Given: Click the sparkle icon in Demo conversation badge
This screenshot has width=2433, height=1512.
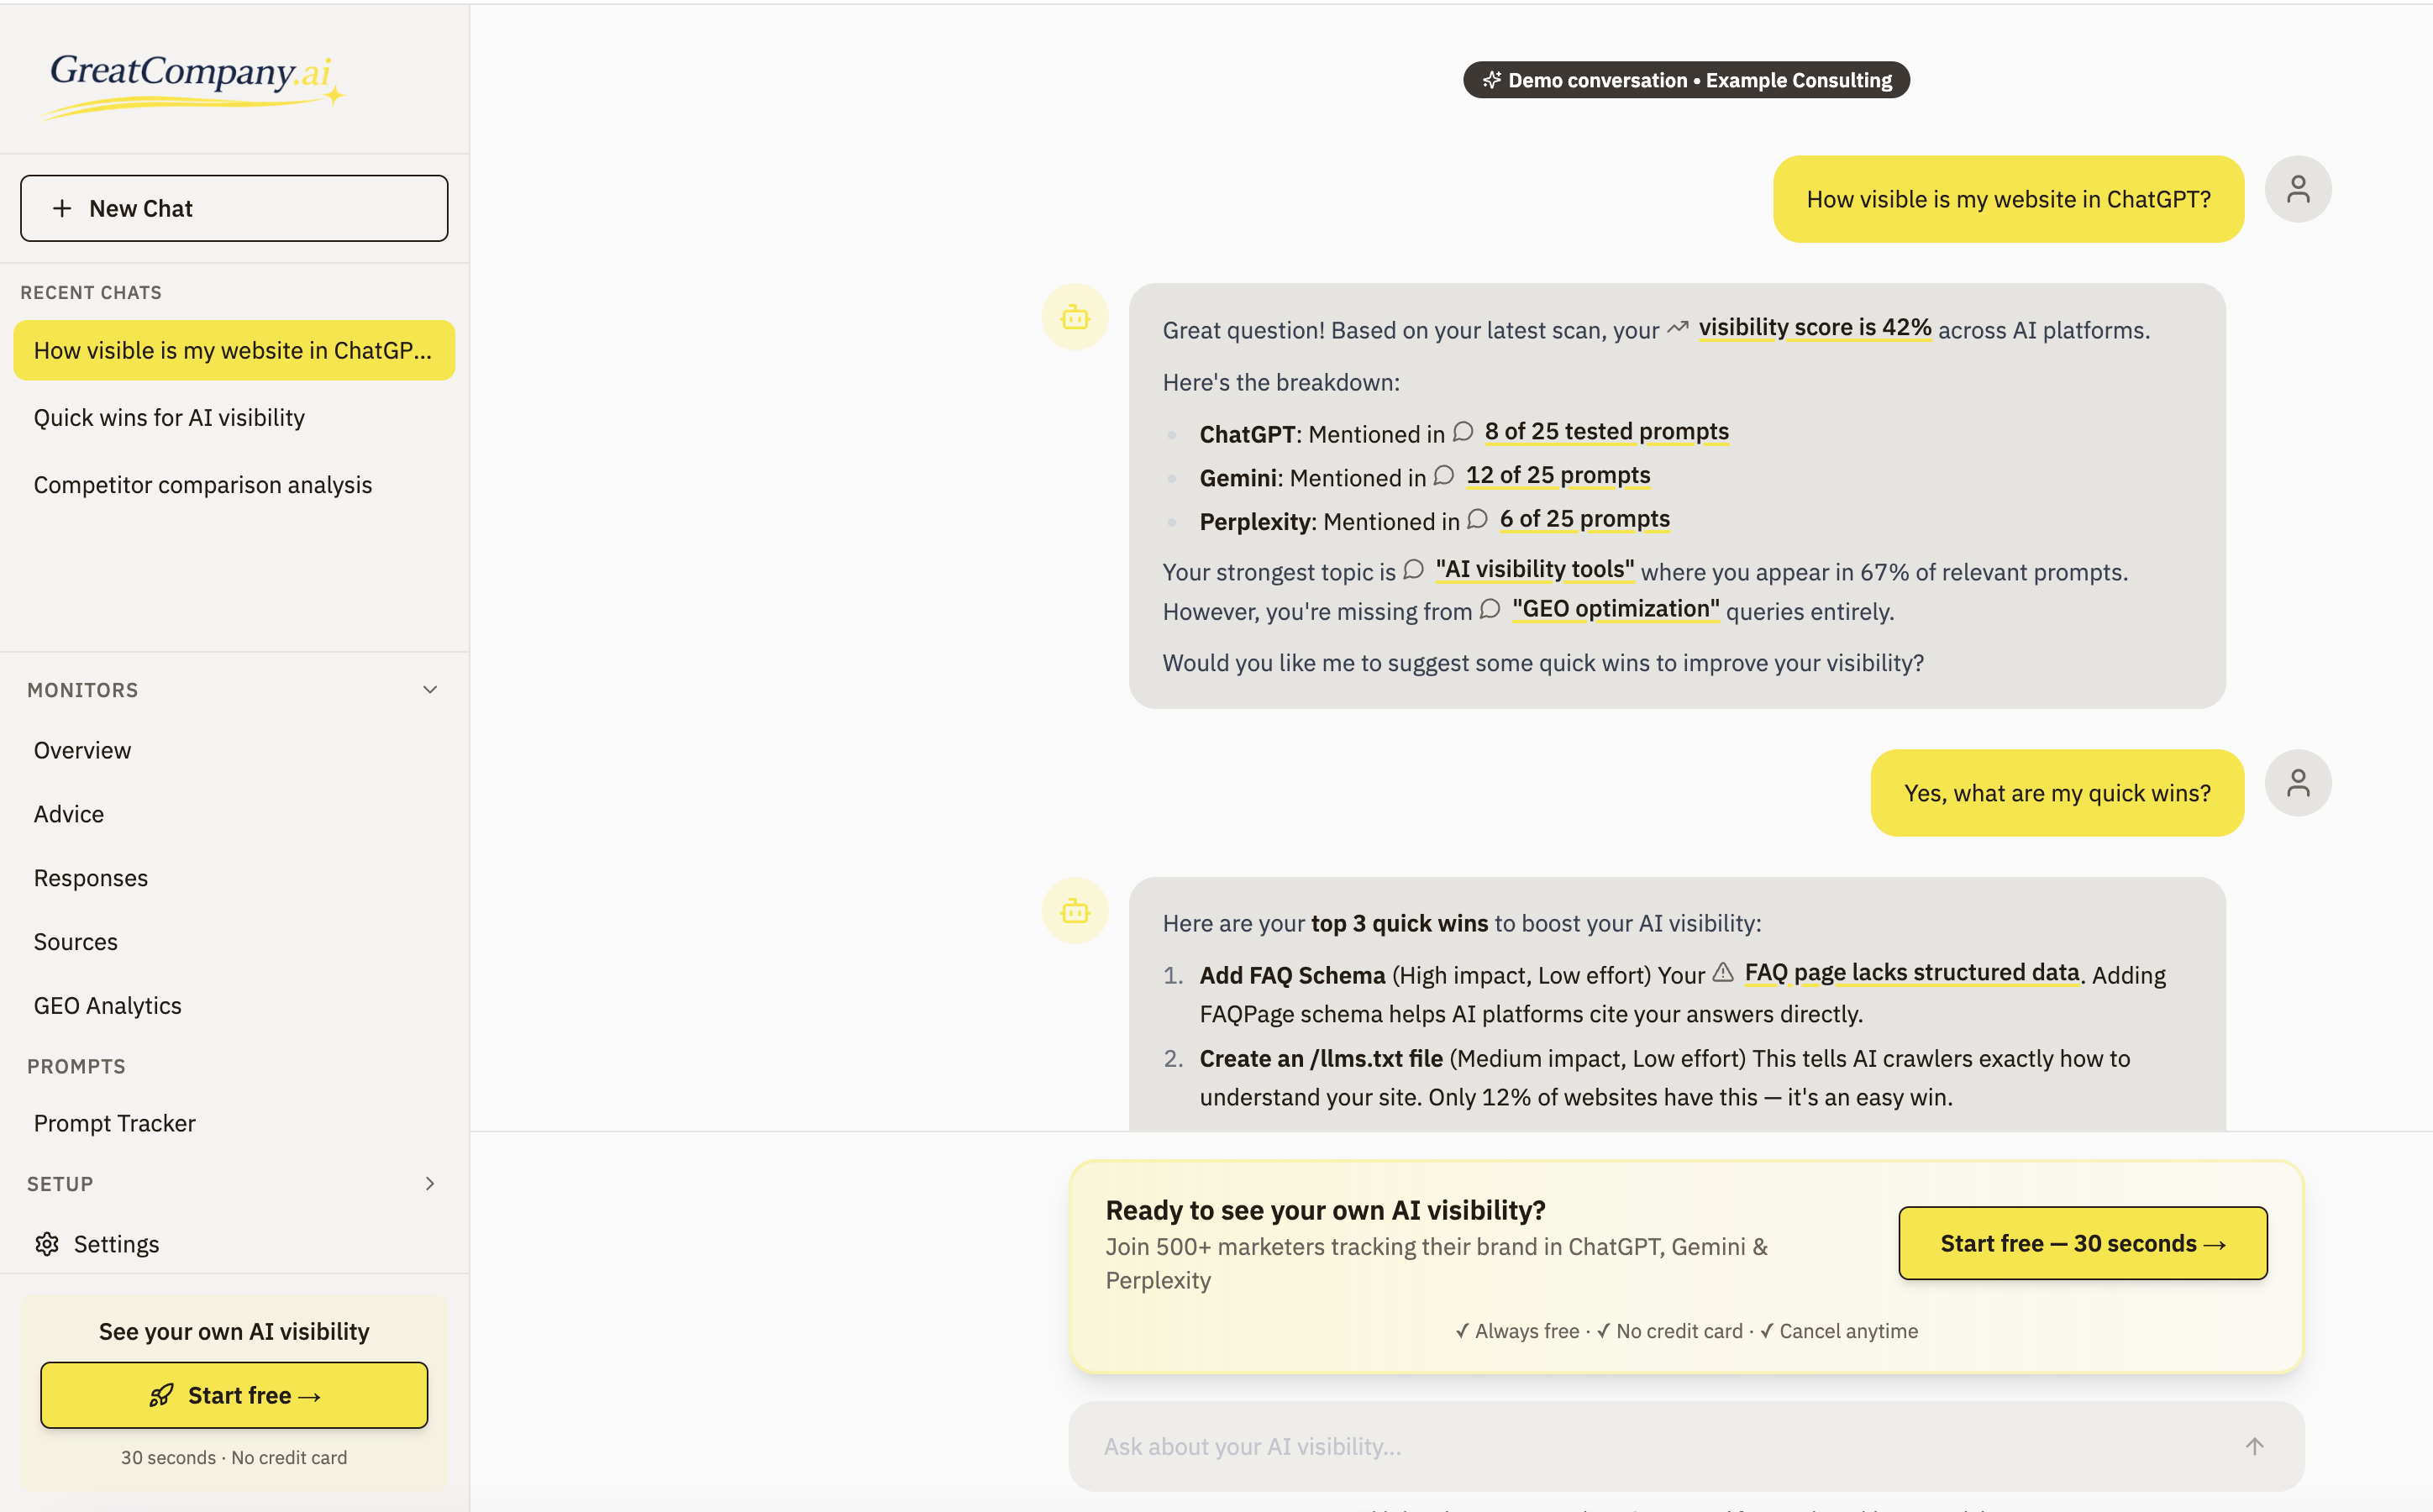Looking at the screenshot, I should click(1491, 80).
